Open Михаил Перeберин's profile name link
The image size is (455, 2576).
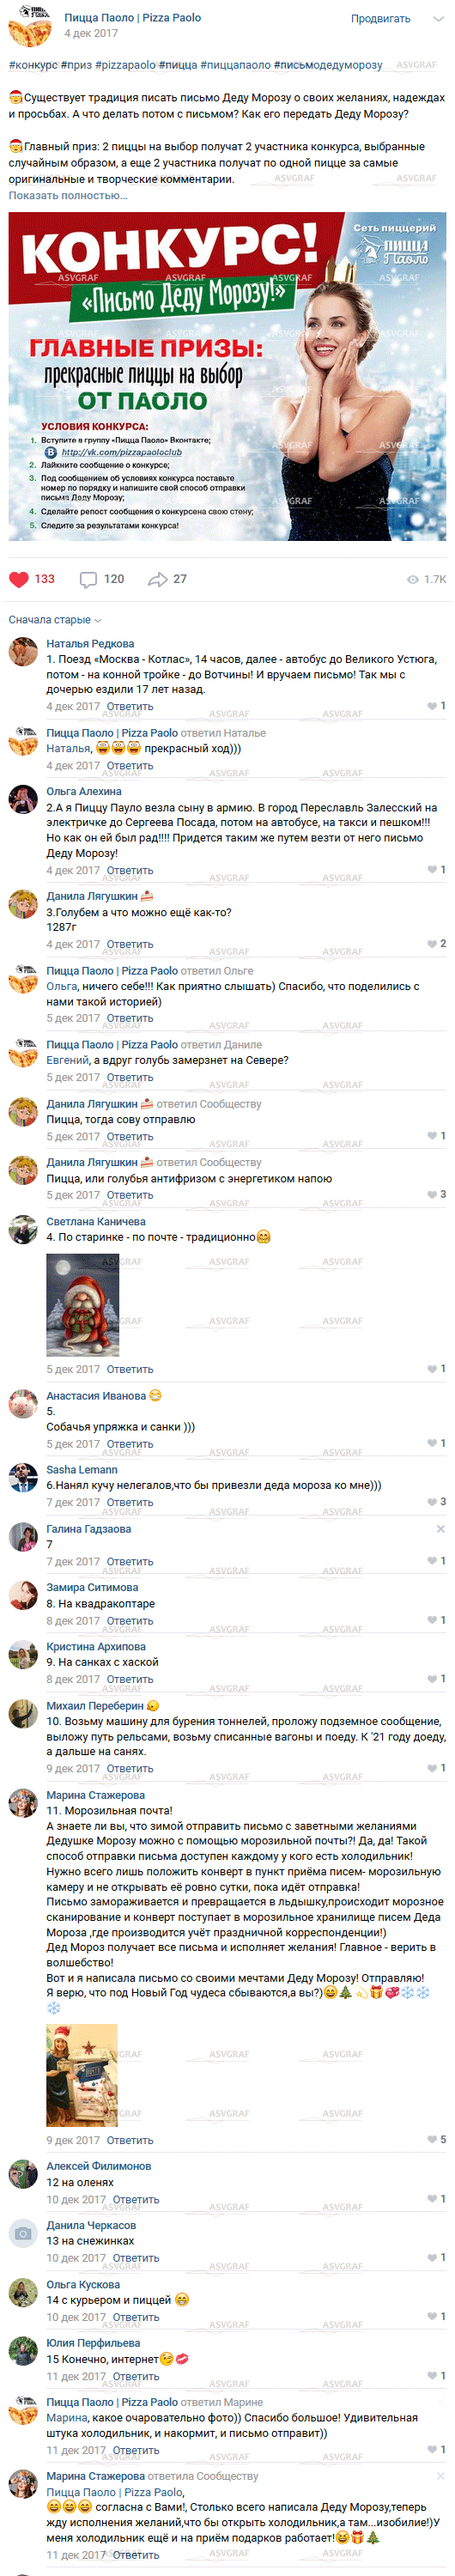[x=95, y=1705]
